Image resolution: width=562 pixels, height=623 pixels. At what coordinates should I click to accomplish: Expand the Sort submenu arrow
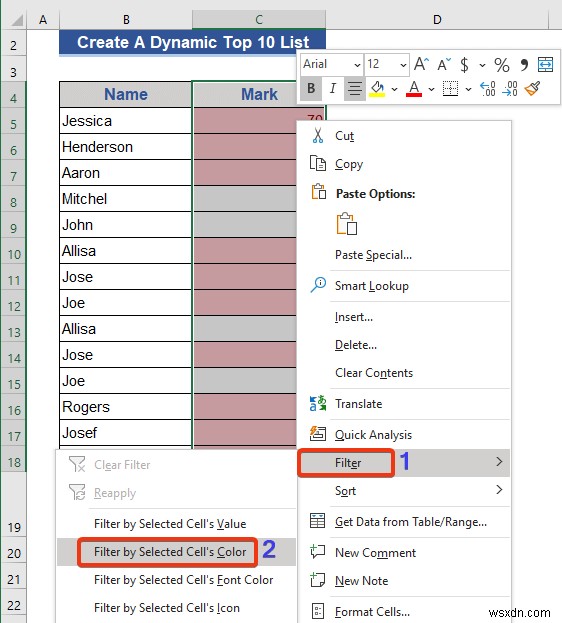(x=499, y=490)
